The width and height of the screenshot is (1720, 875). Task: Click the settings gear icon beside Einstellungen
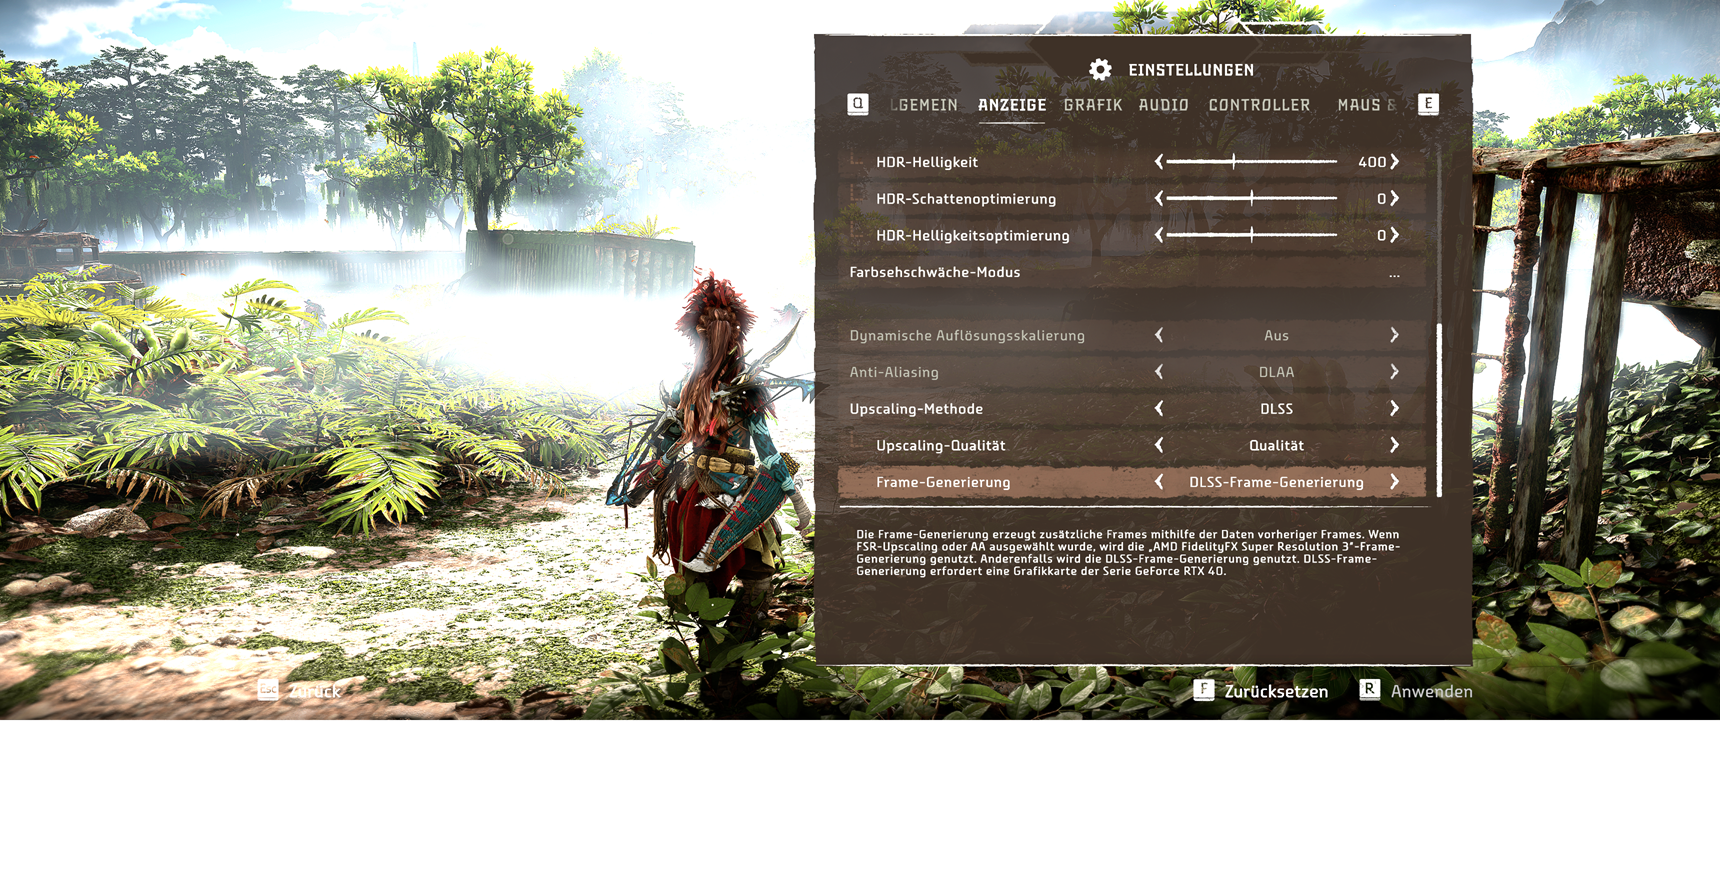coord(1100,69)
